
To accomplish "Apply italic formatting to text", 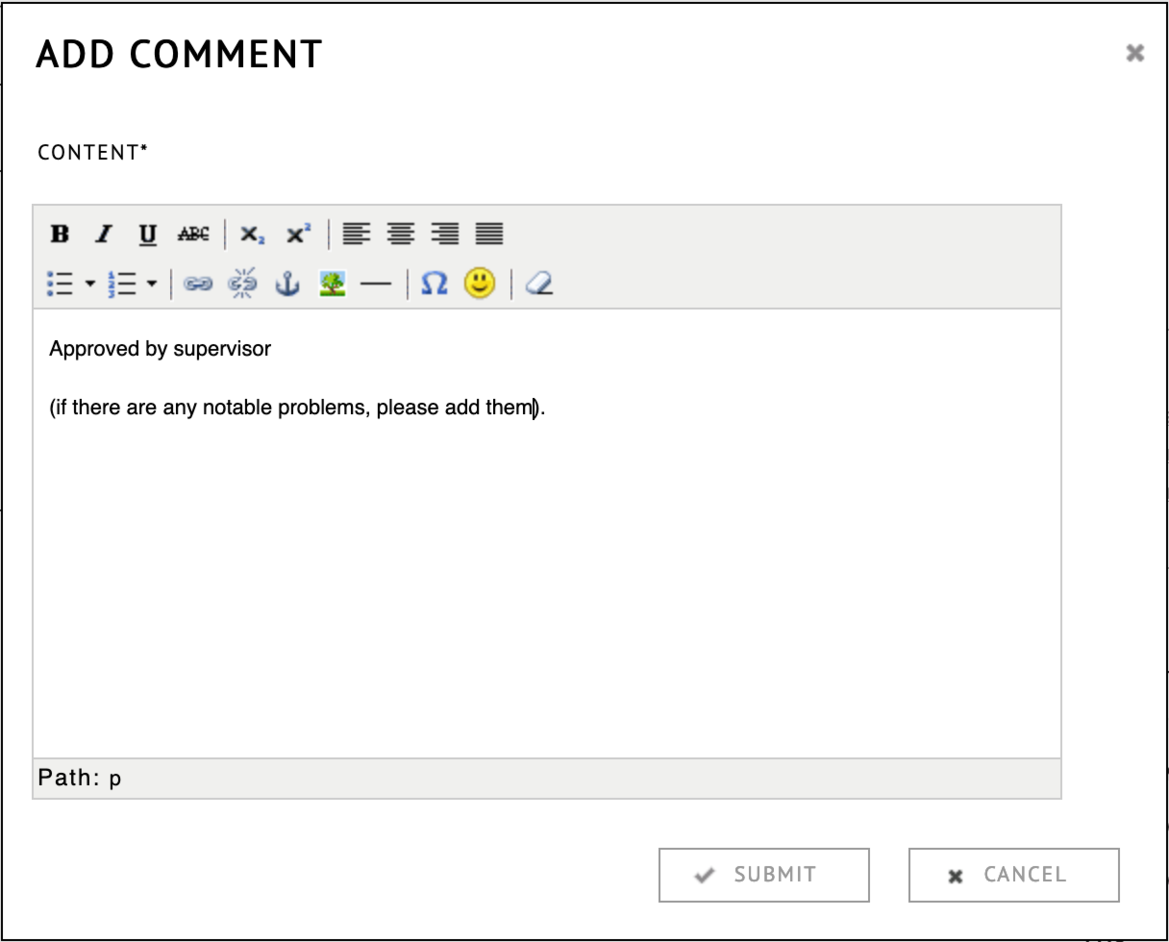I will (x=103, y=234).
